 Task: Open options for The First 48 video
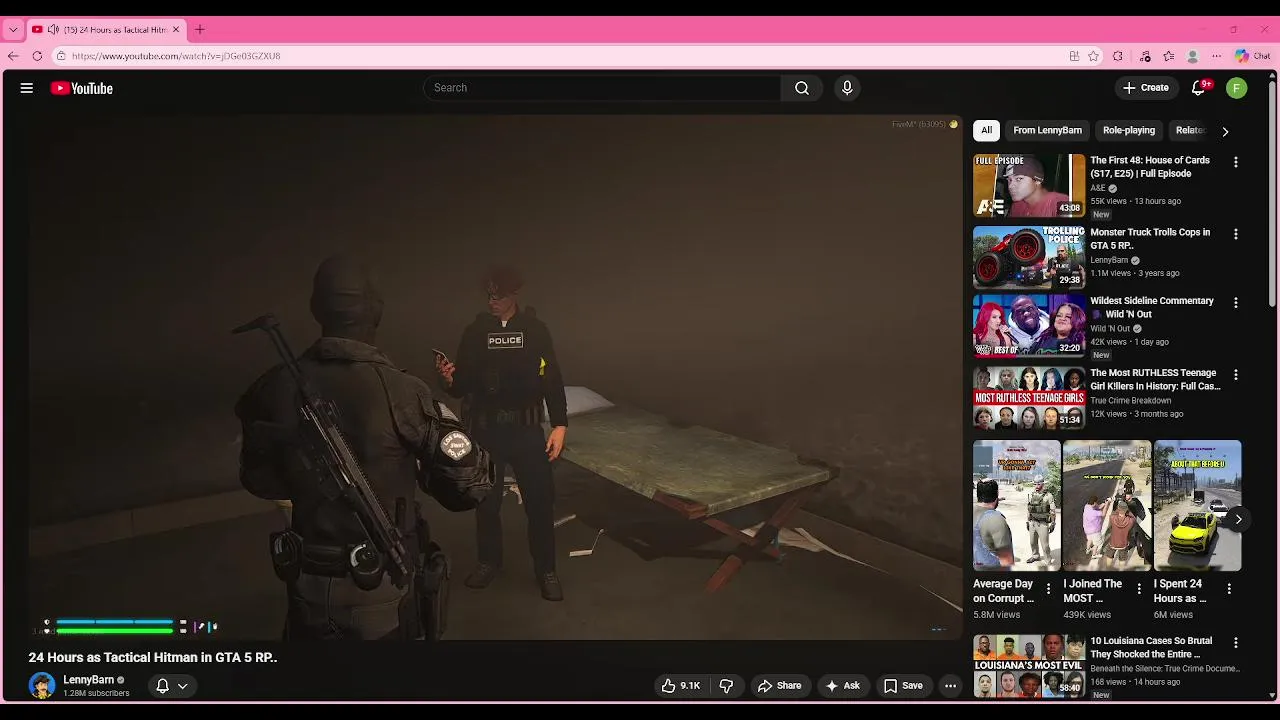[x=1236, y=162]
